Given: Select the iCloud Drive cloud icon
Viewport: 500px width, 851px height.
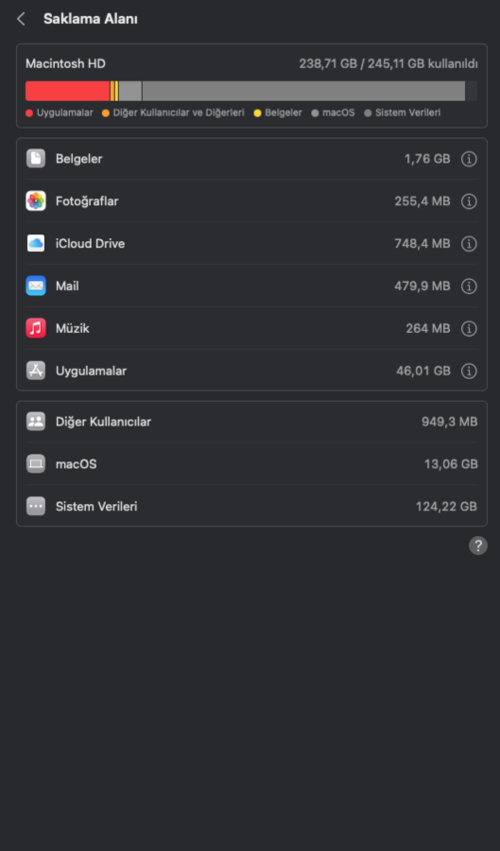Looking at the screenshot, I should [x=36, y=243].
